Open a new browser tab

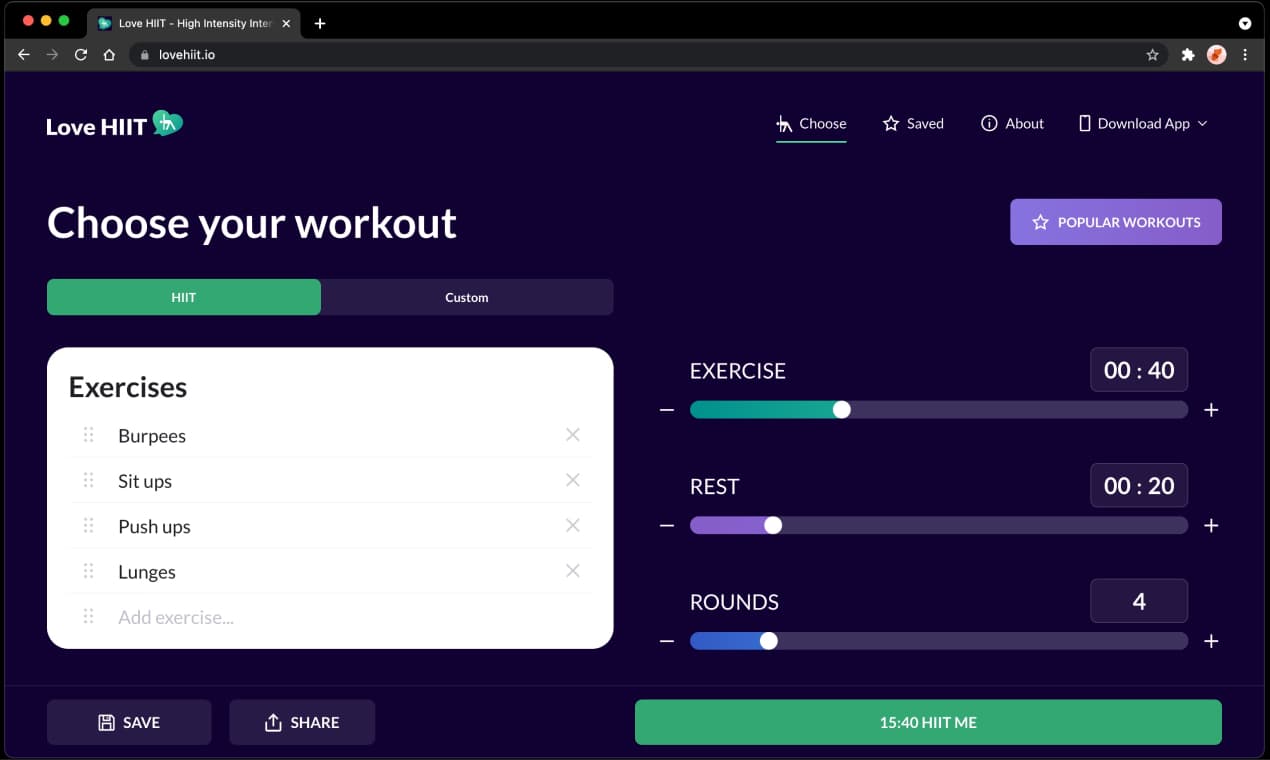click(320, 23)
